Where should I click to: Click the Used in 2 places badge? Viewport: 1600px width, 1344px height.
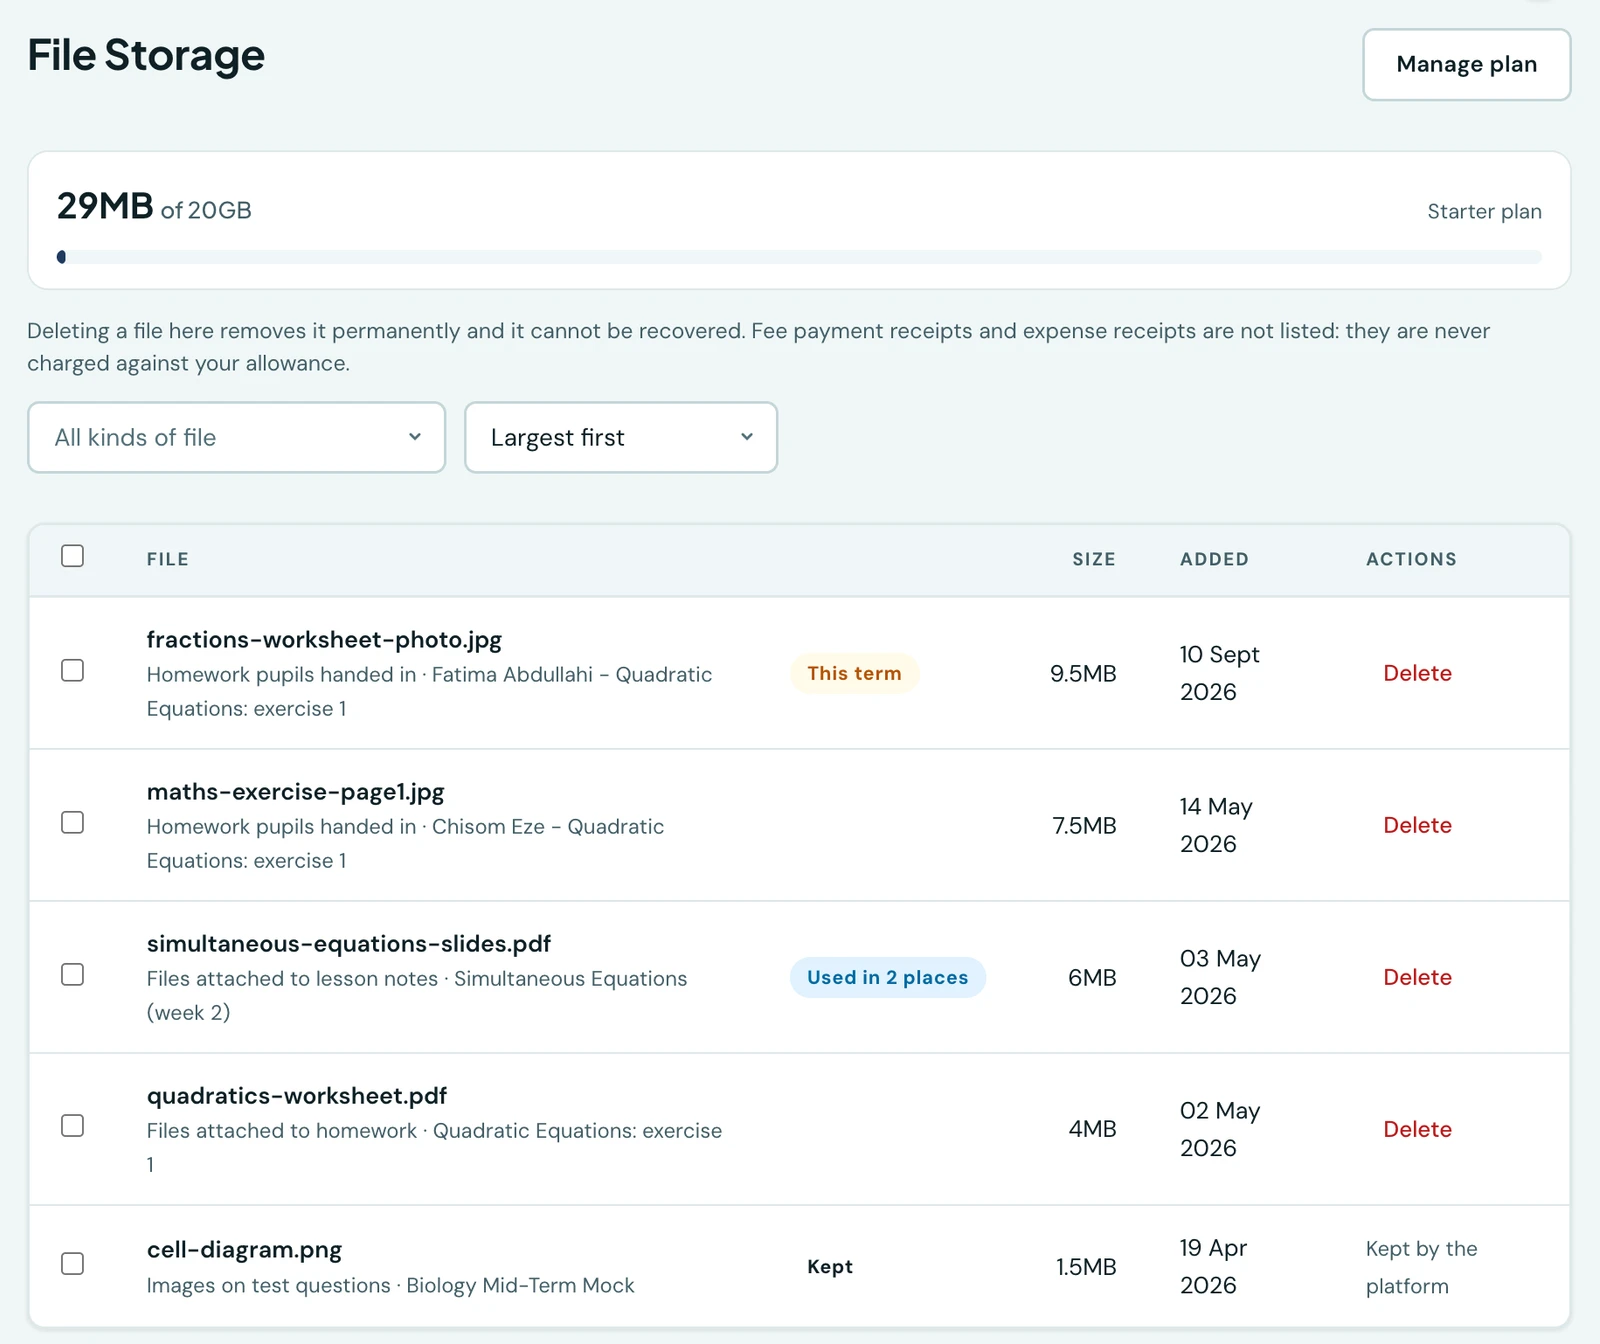[888, 977]
